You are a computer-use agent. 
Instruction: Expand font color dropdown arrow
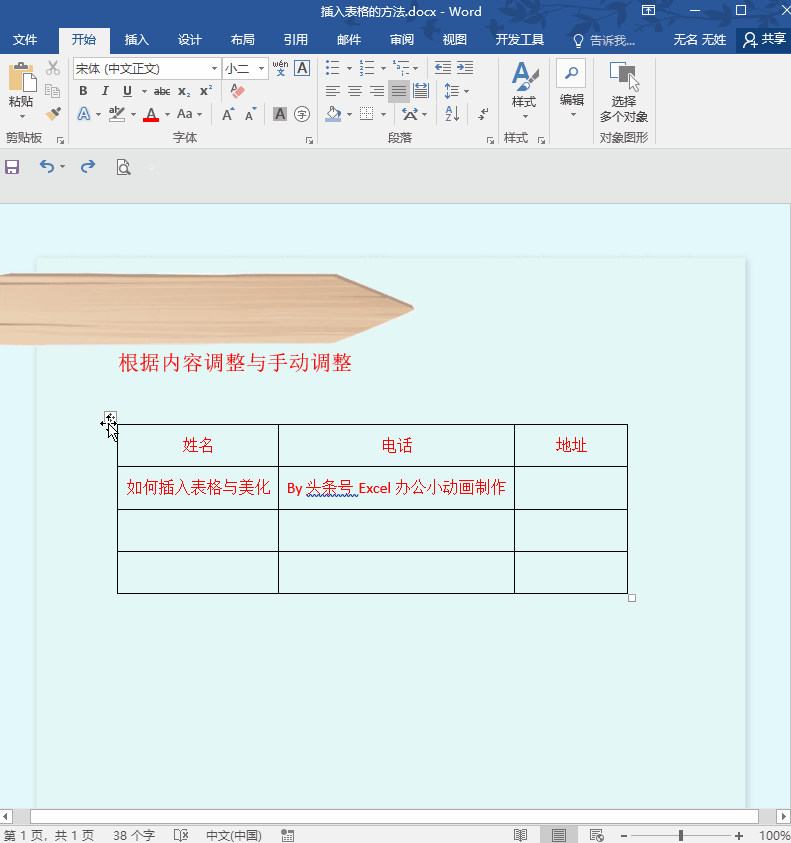(167, 115)
